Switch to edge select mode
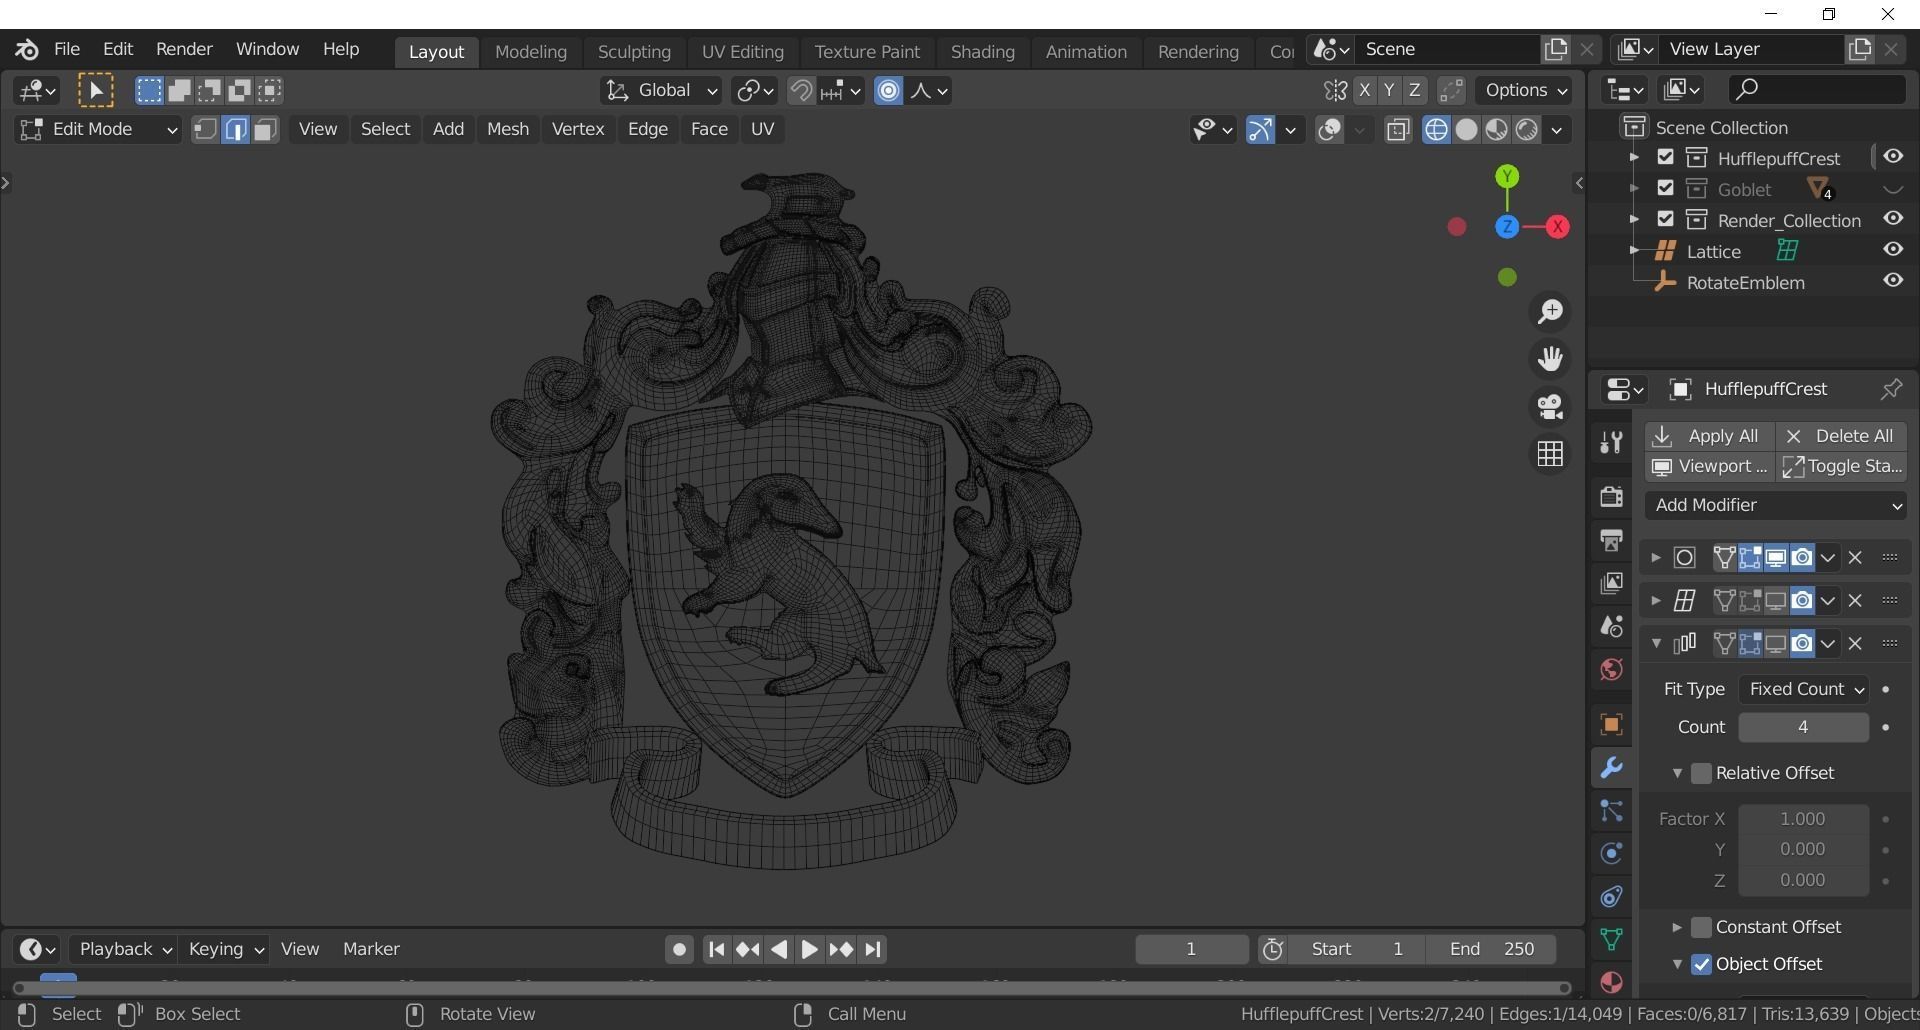 tap(235, 130)
